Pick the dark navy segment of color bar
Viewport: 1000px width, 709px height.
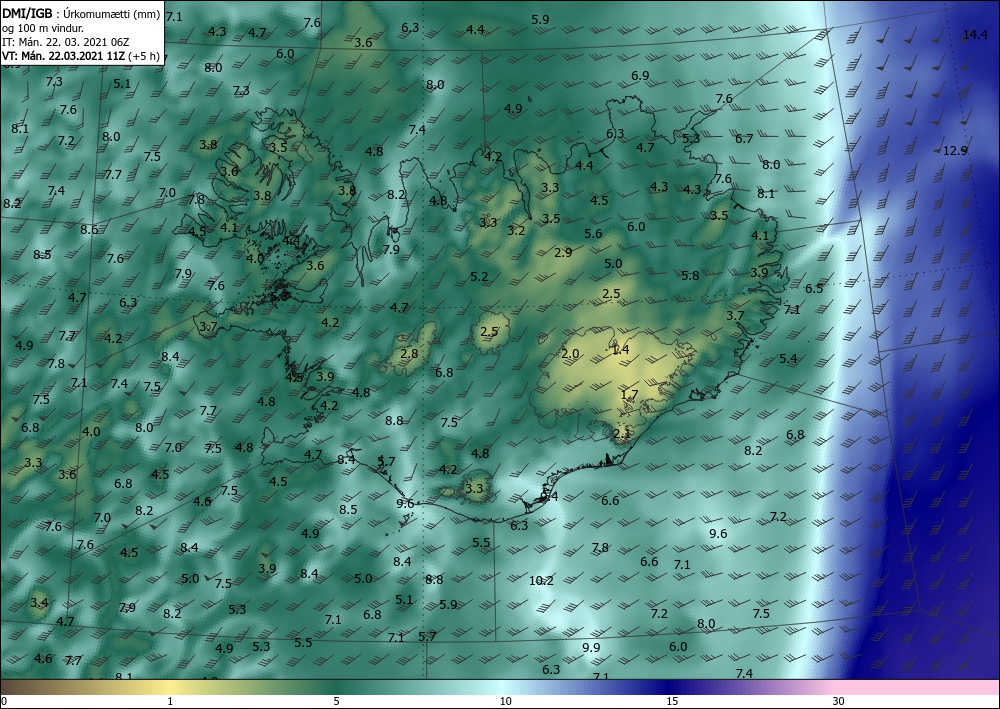(670, 687)
